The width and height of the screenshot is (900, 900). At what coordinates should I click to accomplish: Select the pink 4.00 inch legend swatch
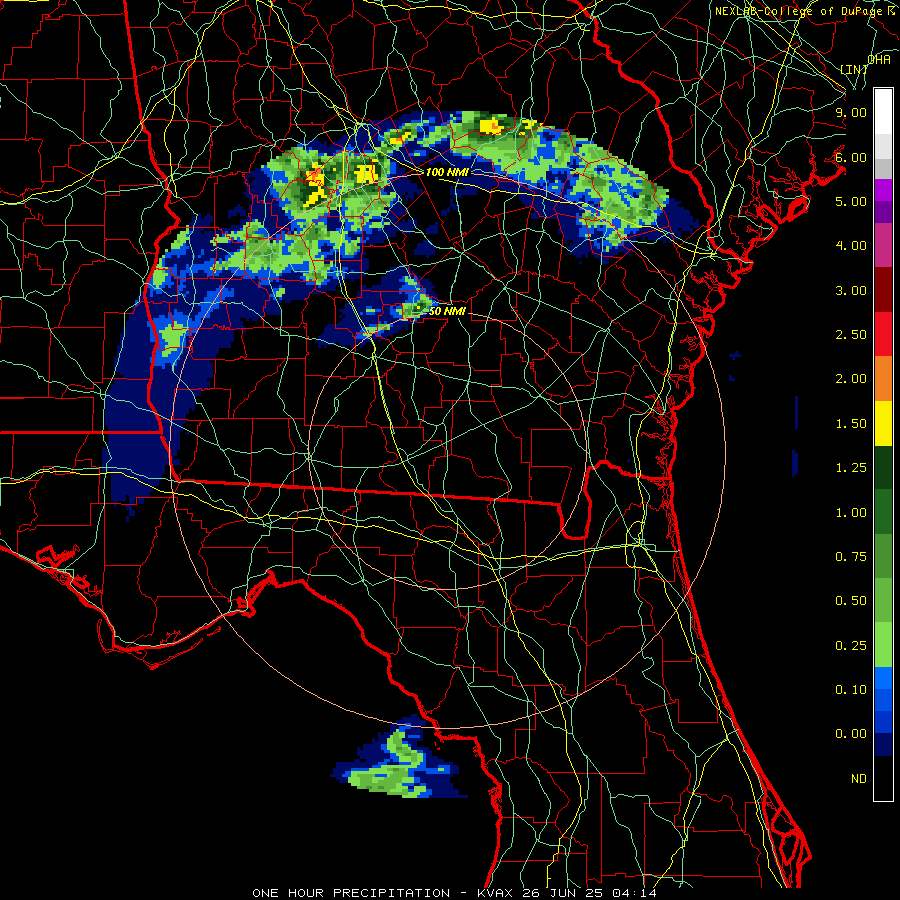[883, 245]
